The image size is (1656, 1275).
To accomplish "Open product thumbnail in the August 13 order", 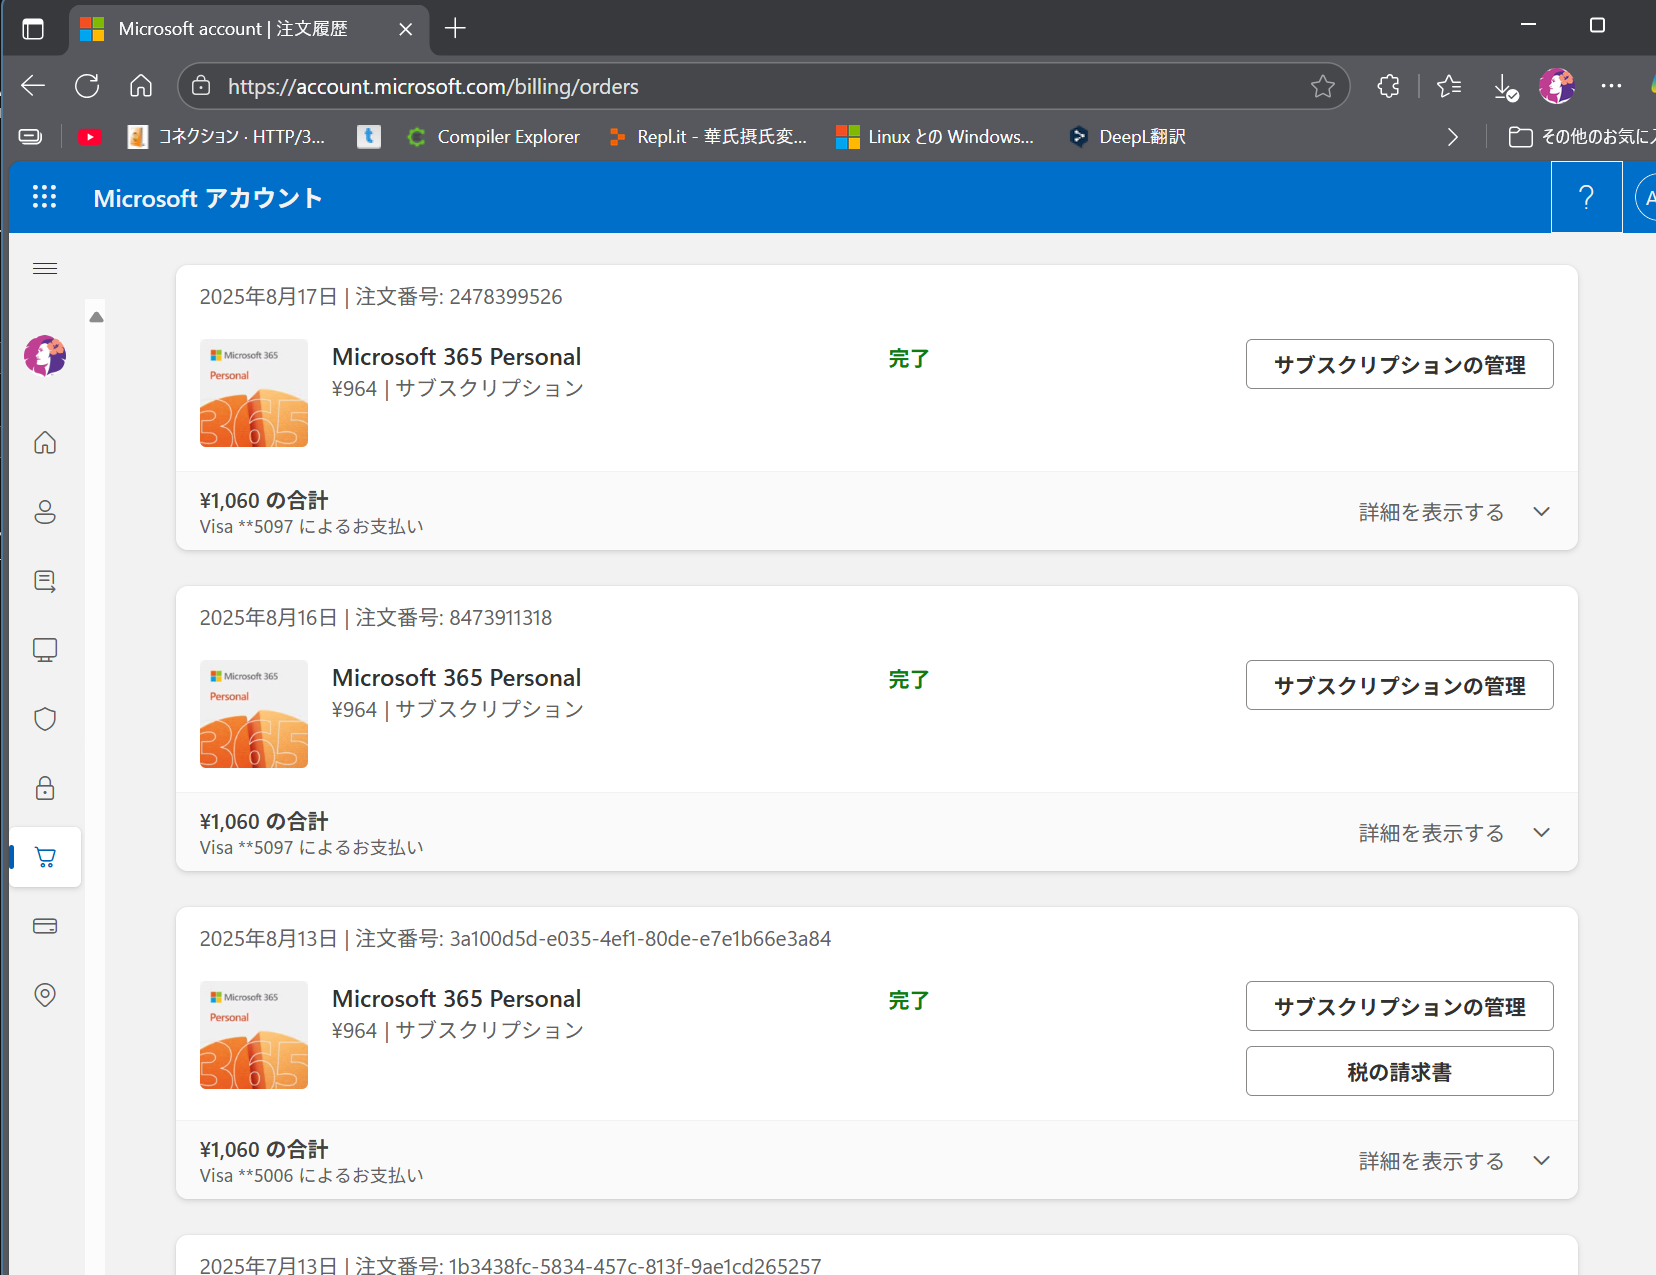I will pyautogui.click(x=254, y=1035).
